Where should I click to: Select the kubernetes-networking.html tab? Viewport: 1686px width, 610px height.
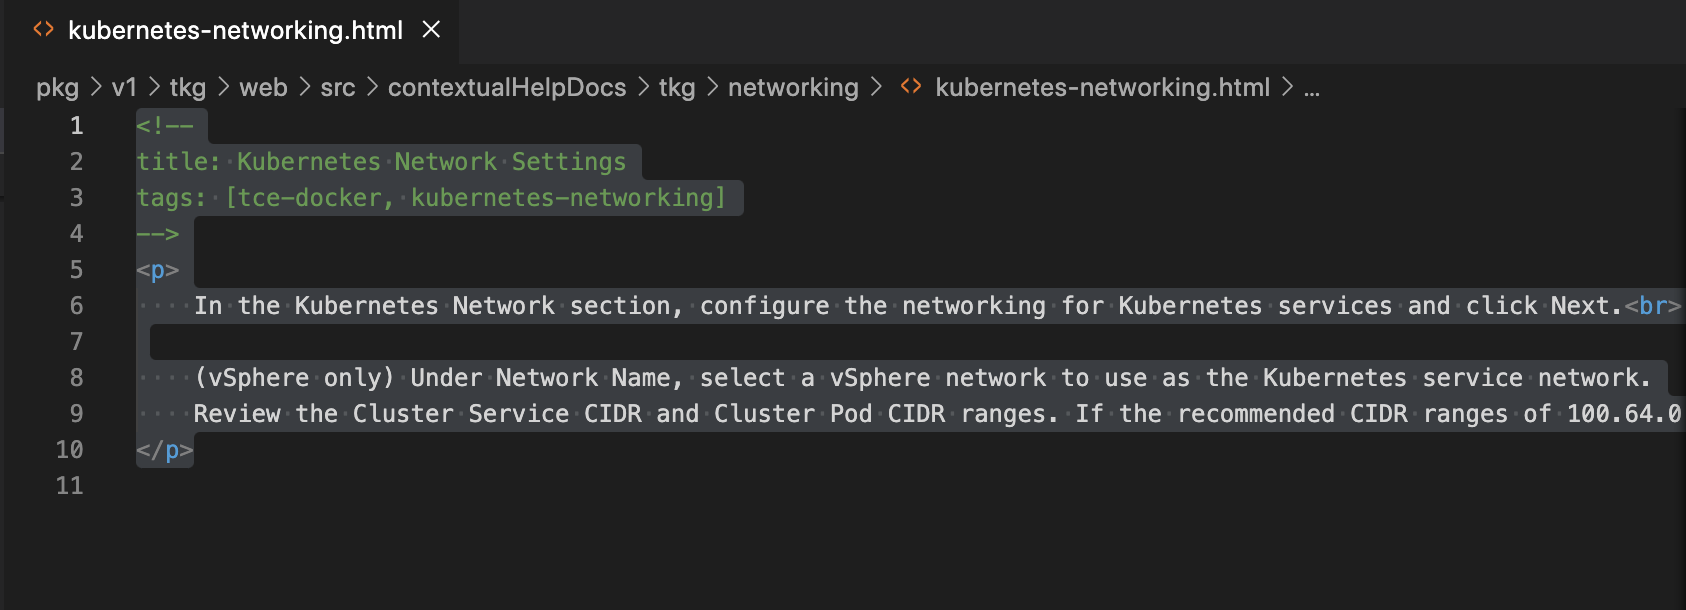234,30
